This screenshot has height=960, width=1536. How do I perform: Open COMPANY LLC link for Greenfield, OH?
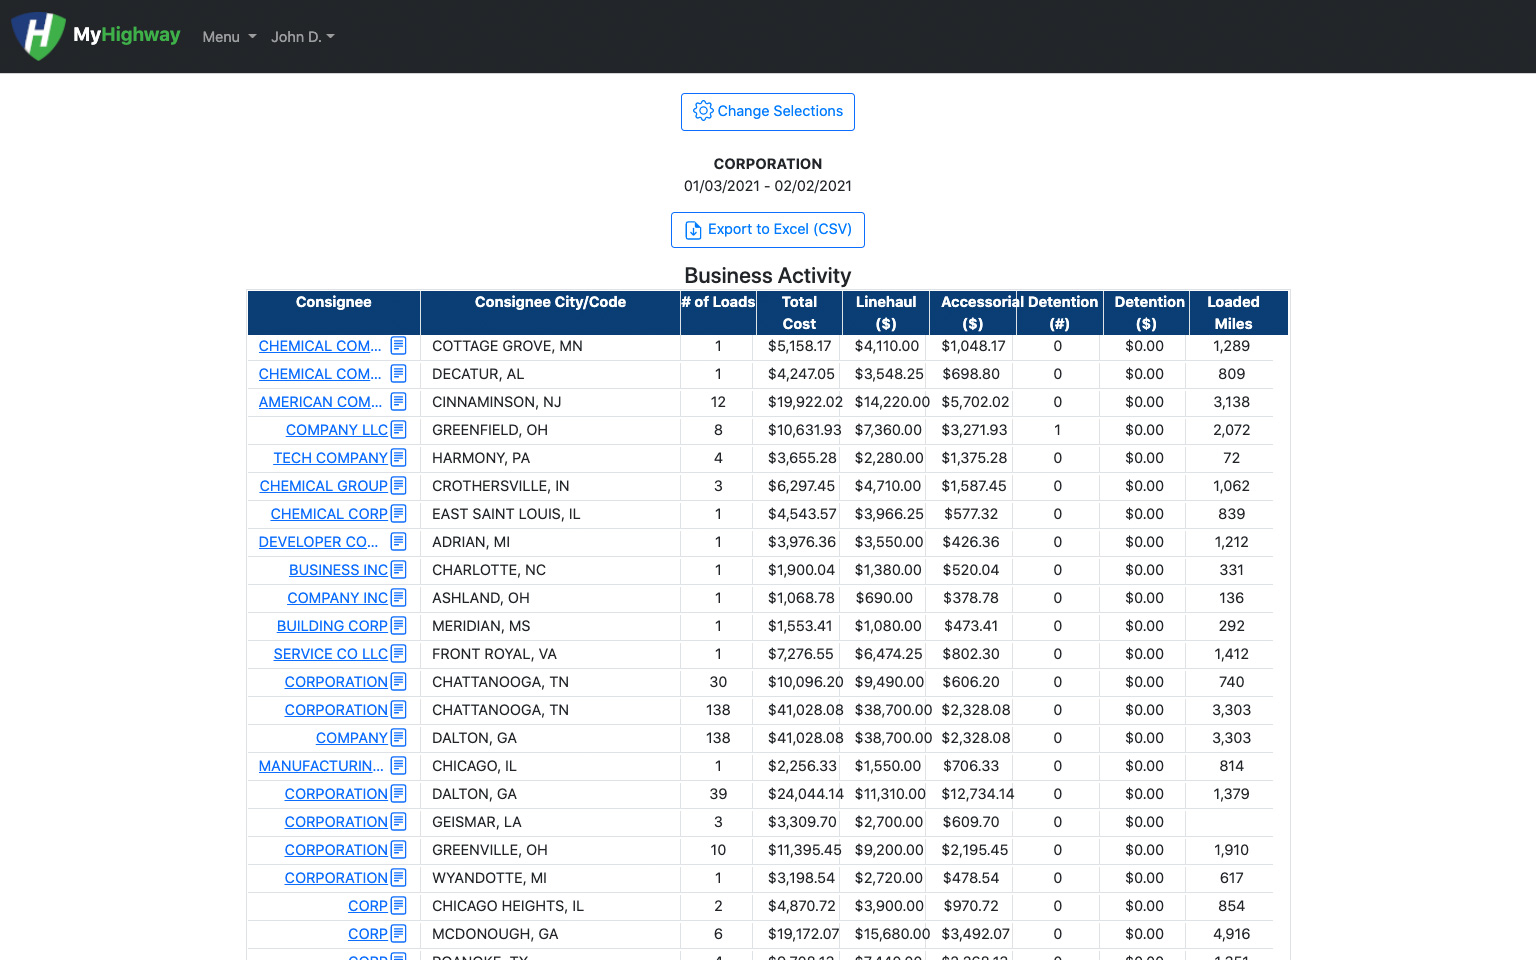click(x=336, y=430)
